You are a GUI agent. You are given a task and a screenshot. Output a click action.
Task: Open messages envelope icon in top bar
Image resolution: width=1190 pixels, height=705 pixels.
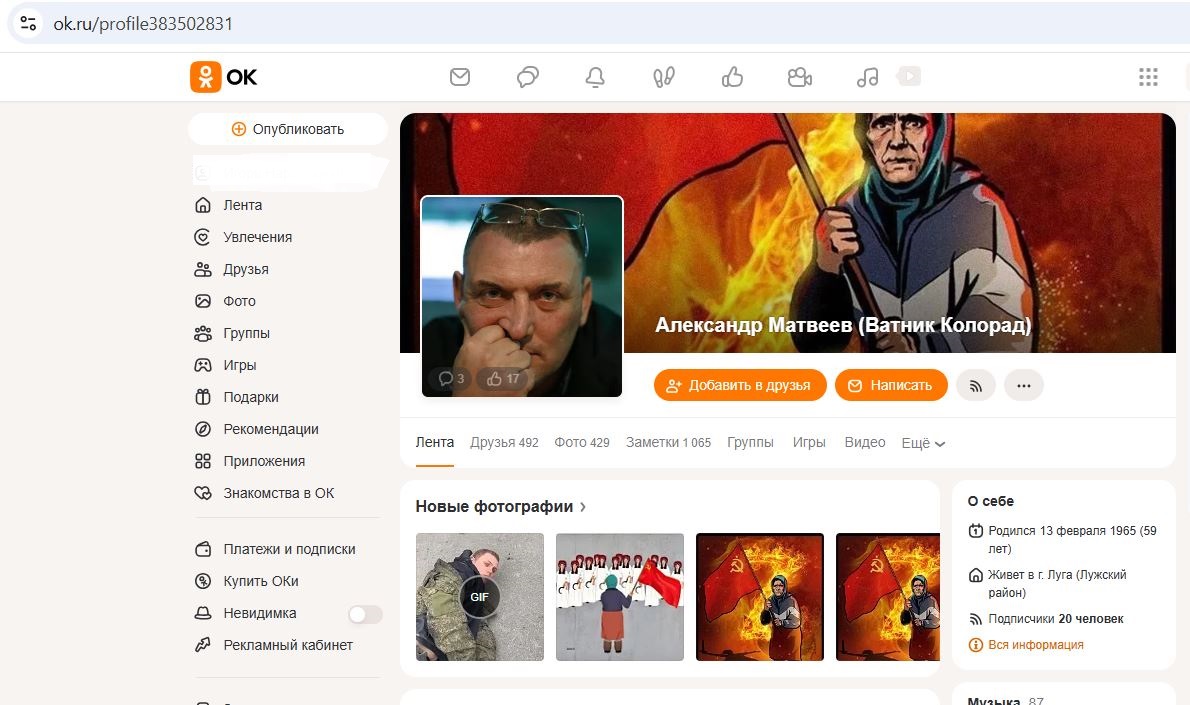460,77
